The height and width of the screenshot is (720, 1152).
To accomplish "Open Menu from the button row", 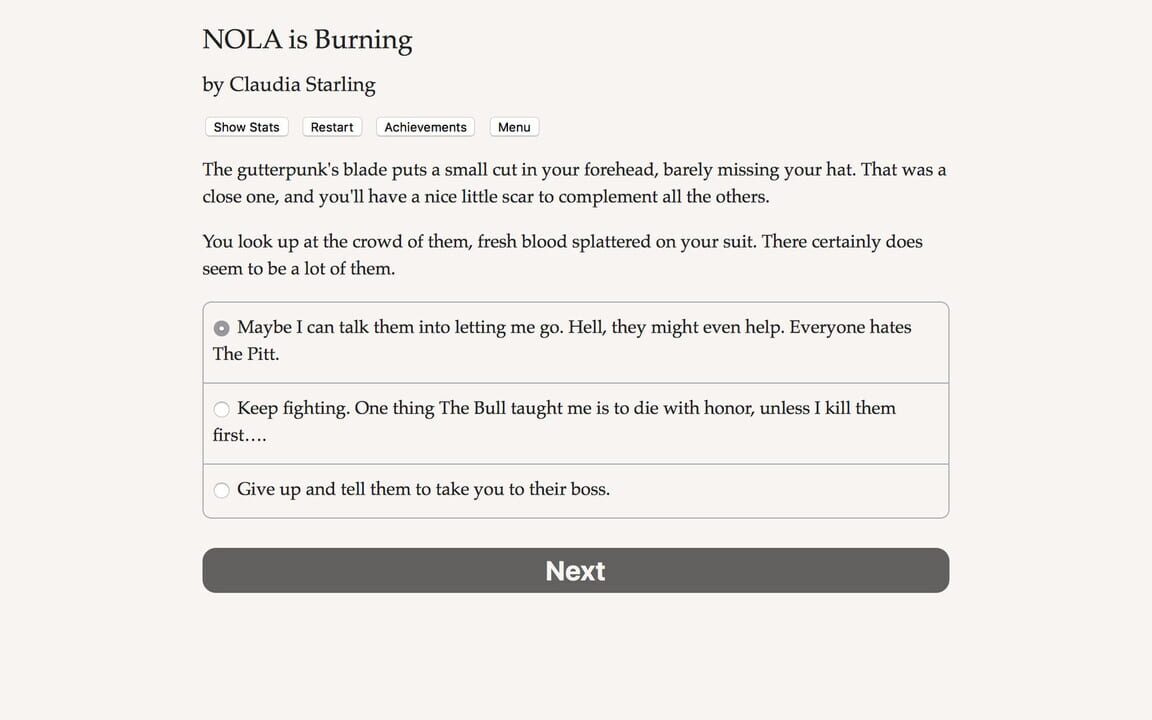I will pyautogui.click(x=513, y=127).
